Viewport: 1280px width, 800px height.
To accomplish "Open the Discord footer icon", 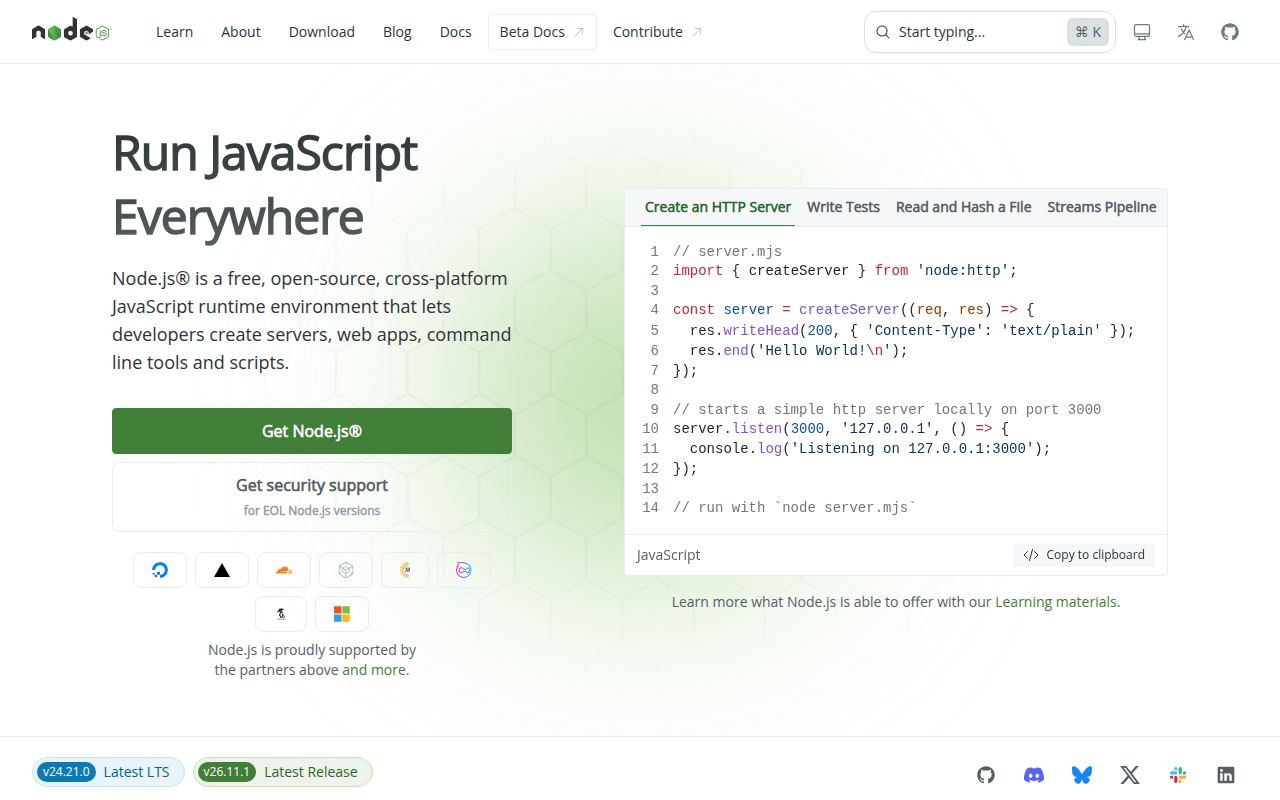I will pos(1034,774).
